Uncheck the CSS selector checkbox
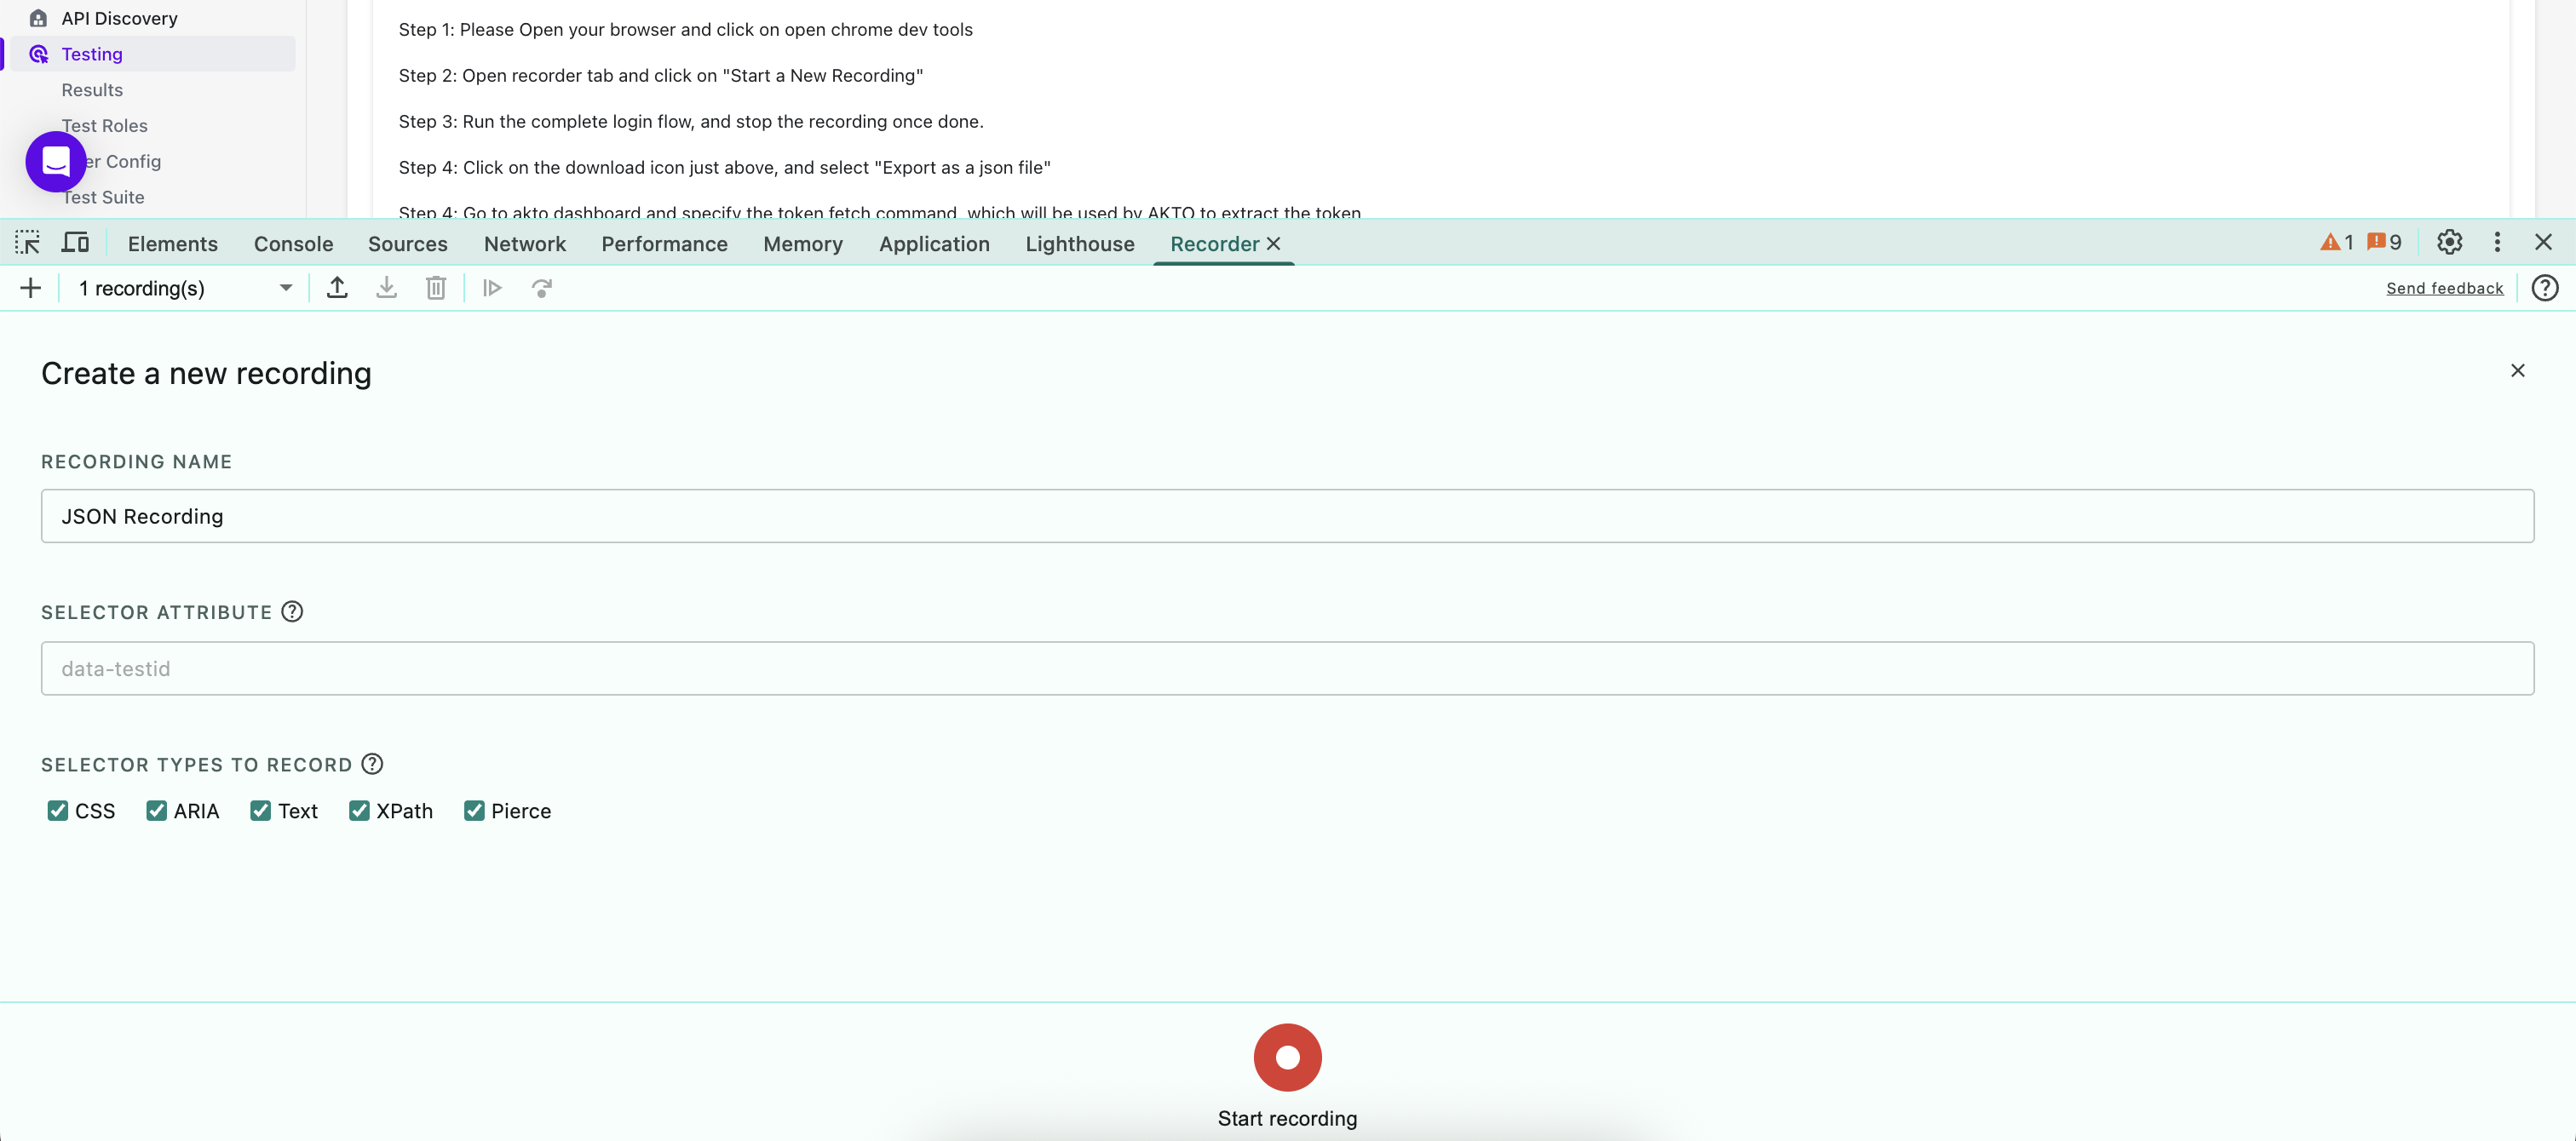 click(57, 811)
